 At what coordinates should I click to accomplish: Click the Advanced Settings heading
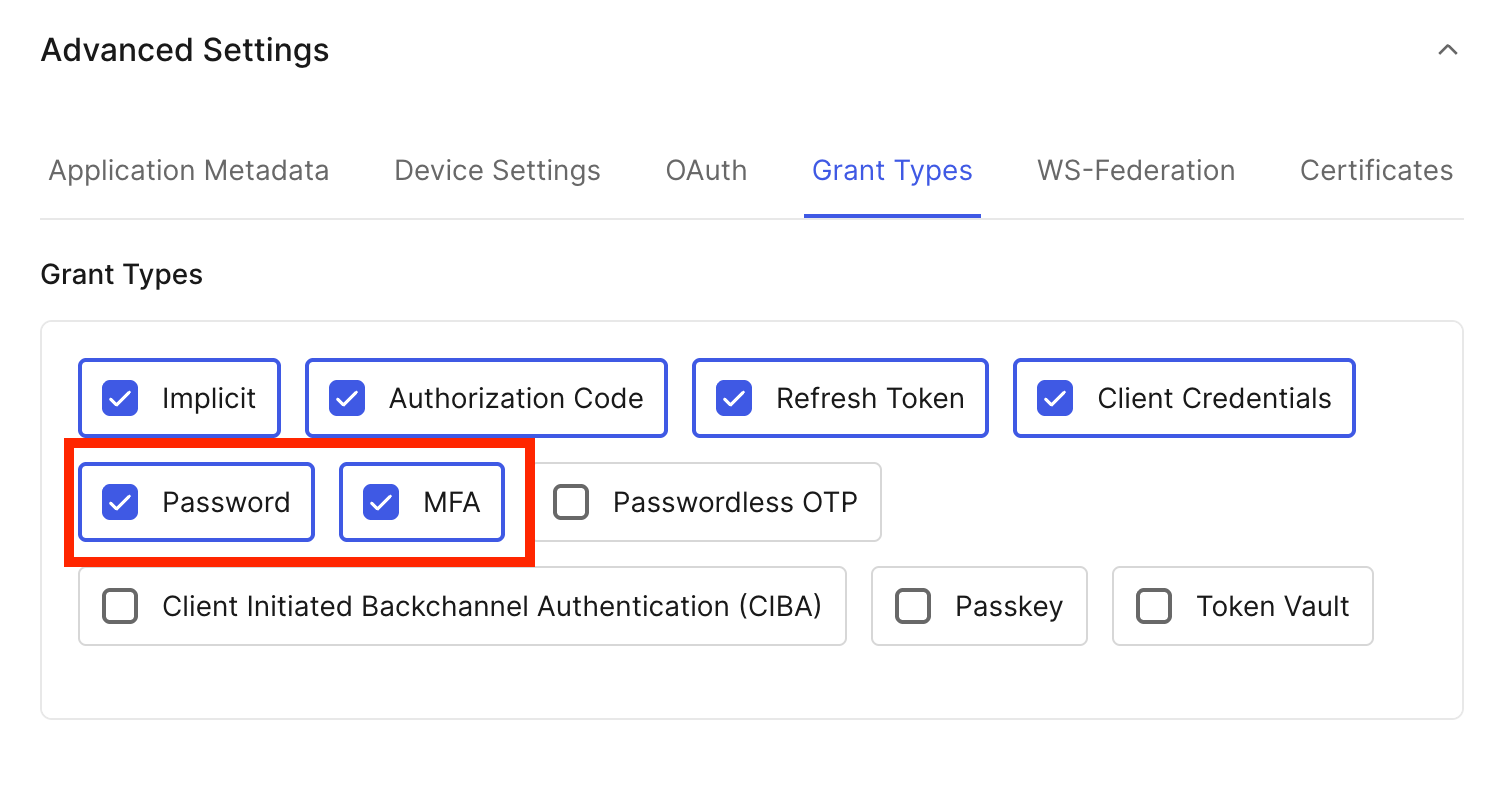click(185, 50)
